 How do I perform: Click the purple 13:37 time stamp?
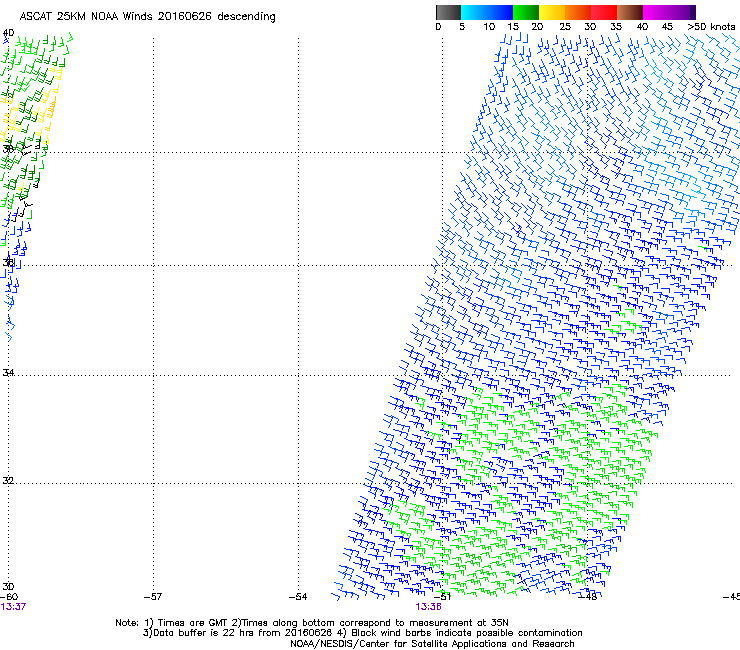click(x=13, y=607)
